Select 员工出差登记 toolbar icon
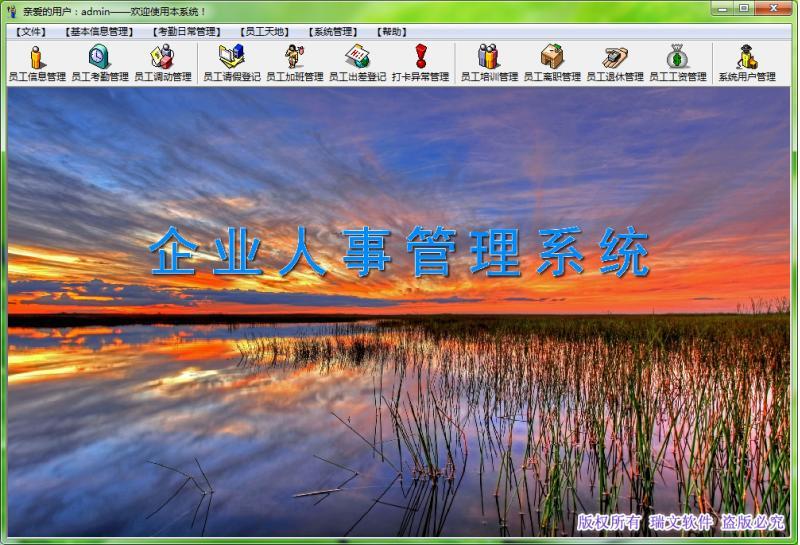The image size is (800, 545). click(x=358, y=63)
